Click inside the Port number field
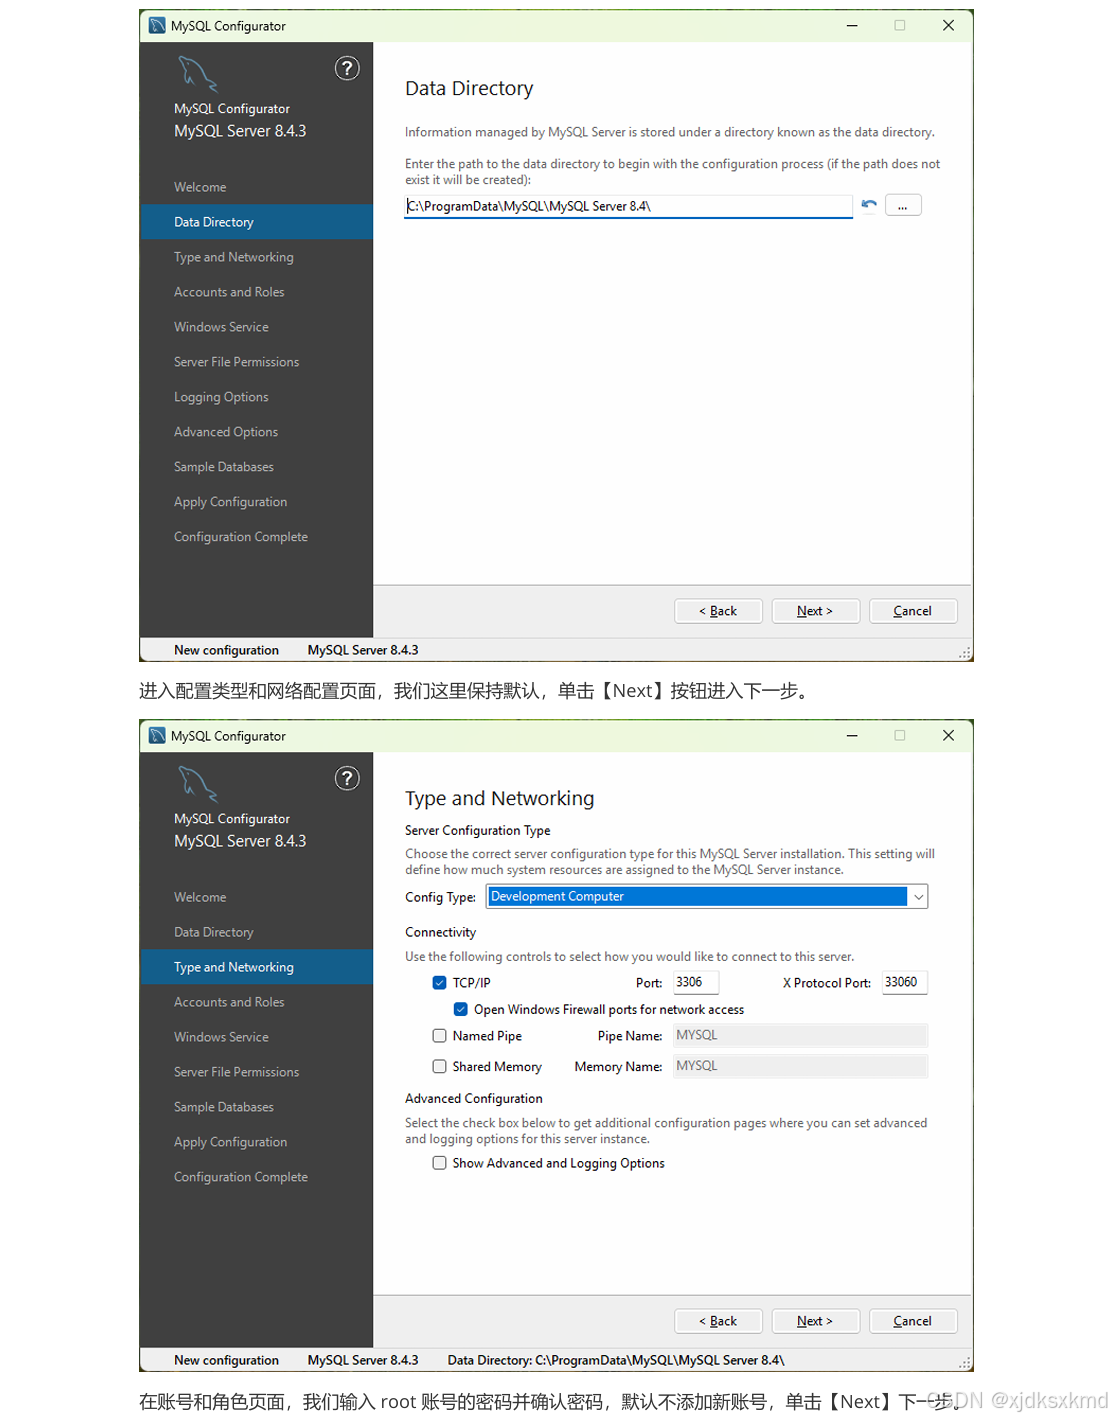This screenshot has width=1112, height=1420. tap(694, 982)
